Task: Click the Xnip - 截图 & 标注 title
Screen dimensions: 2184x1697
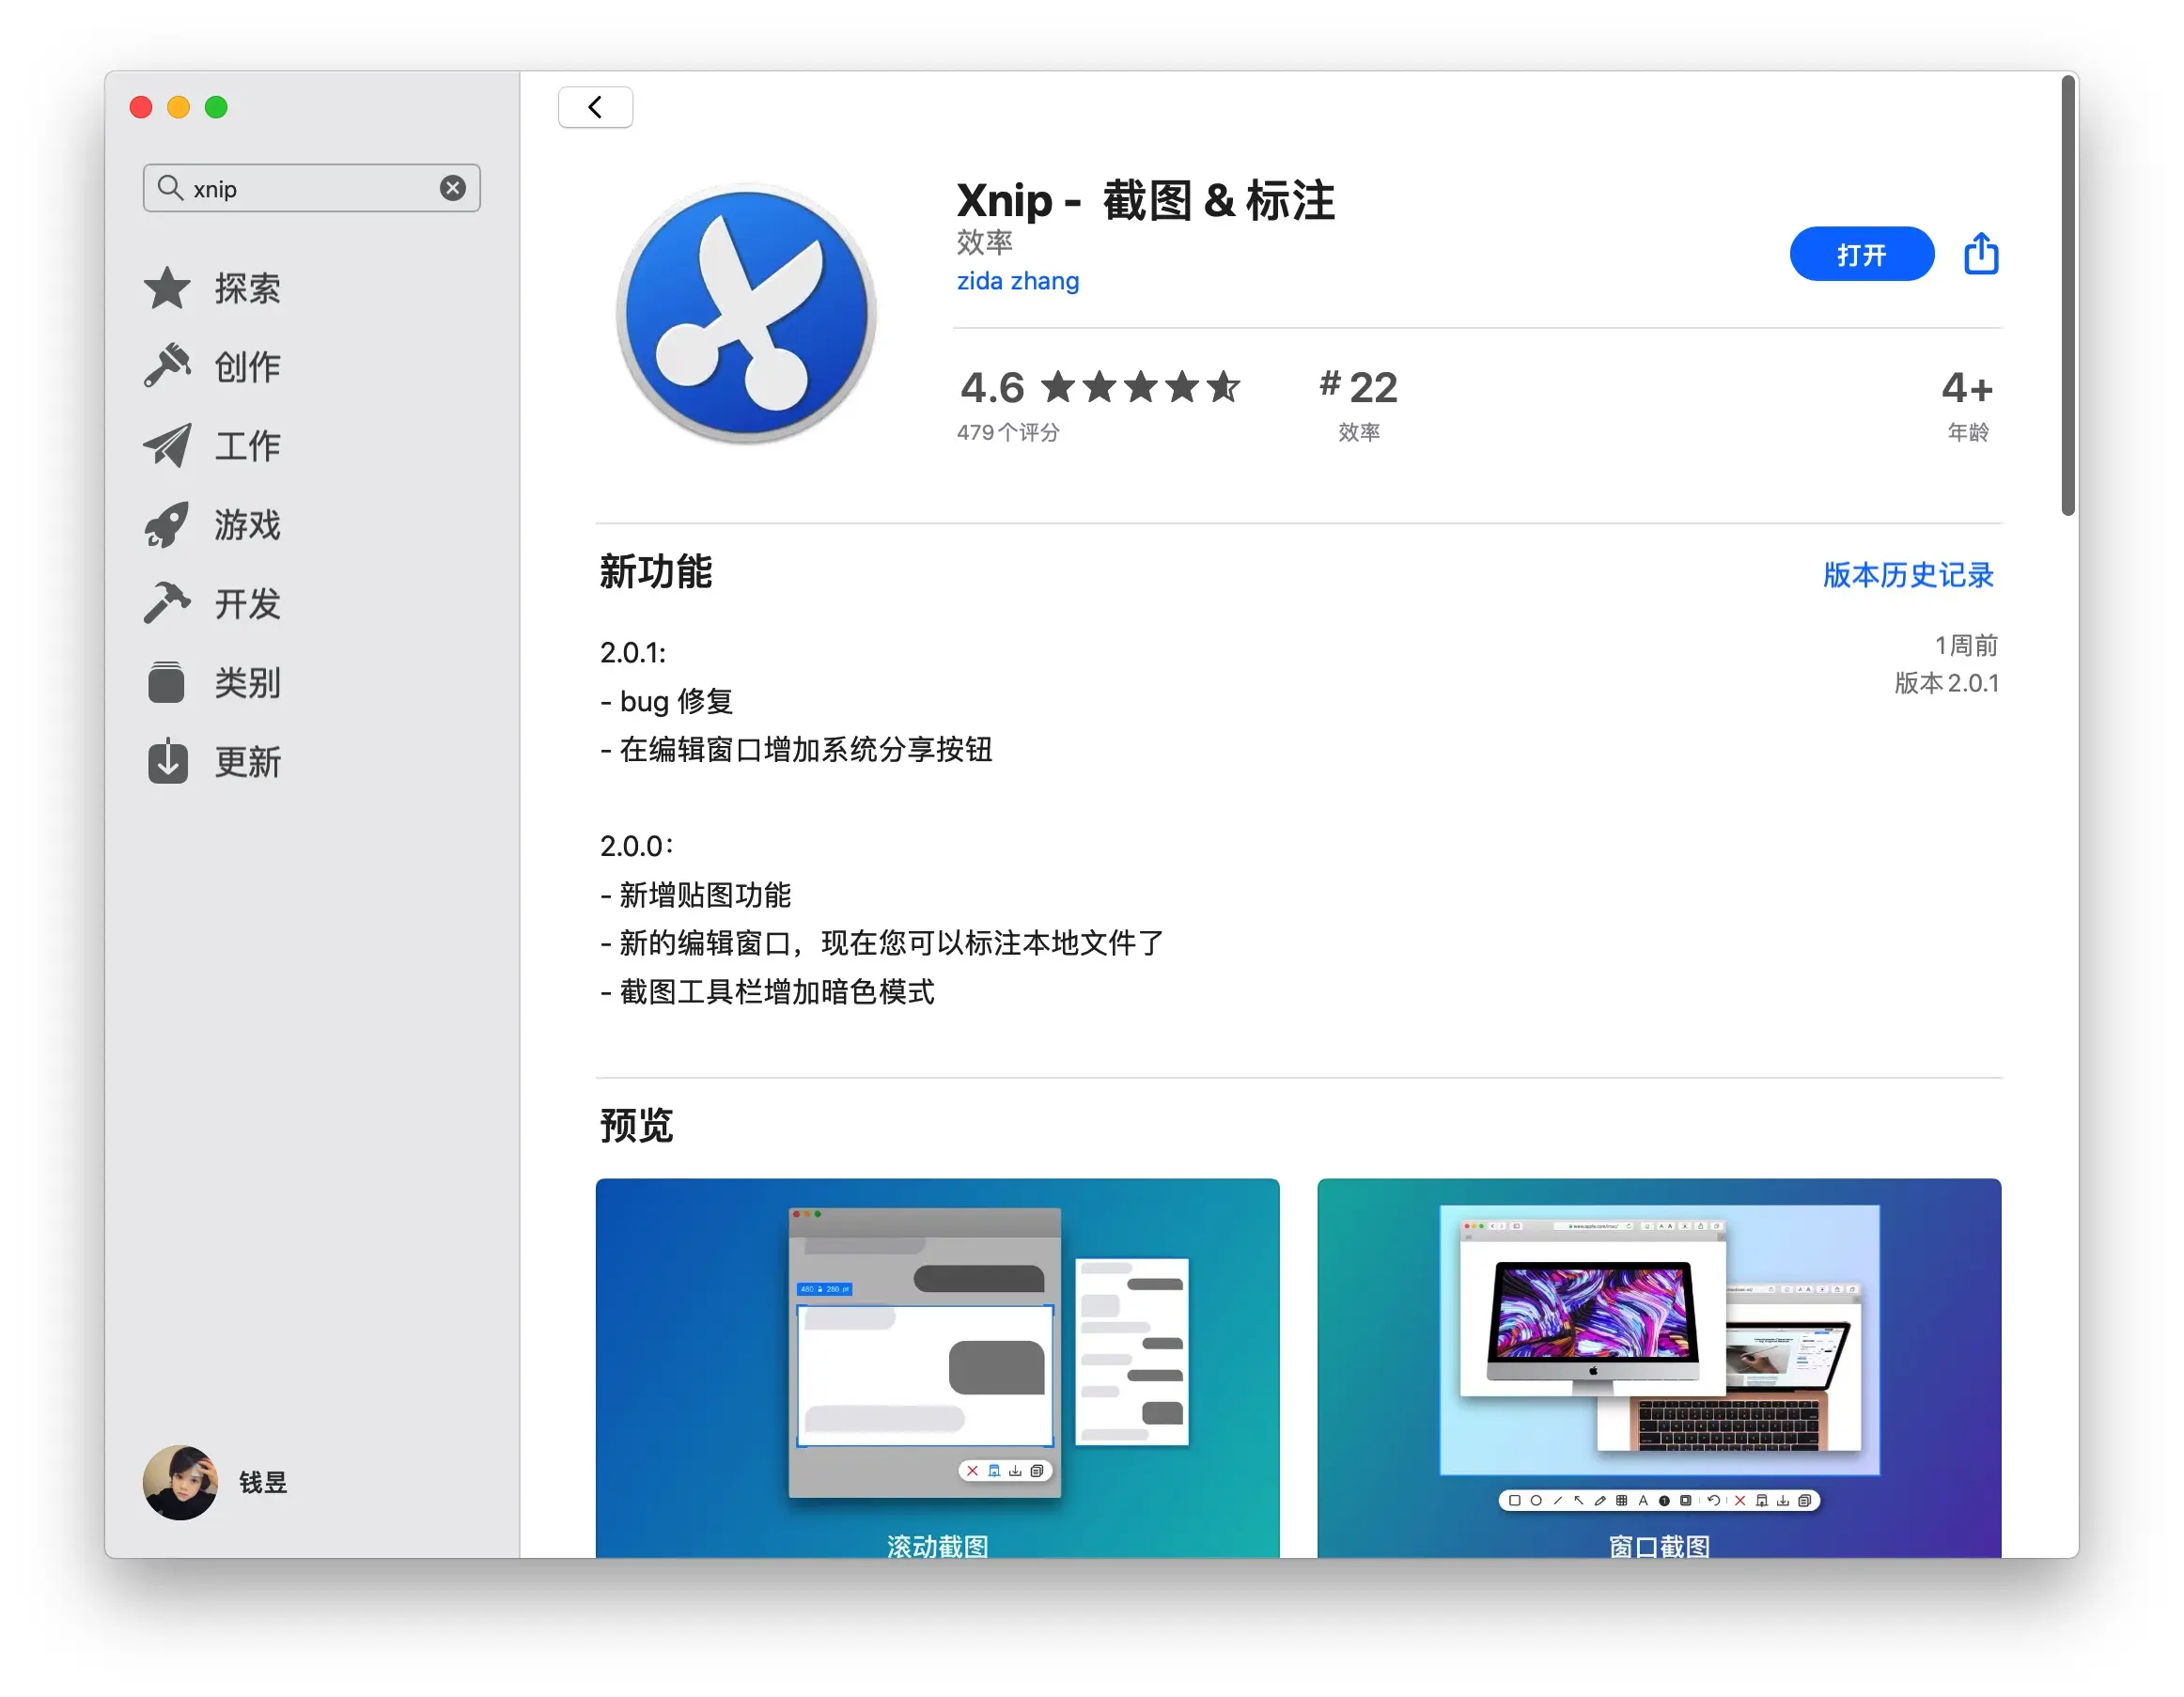Action: click(1146, 200)
